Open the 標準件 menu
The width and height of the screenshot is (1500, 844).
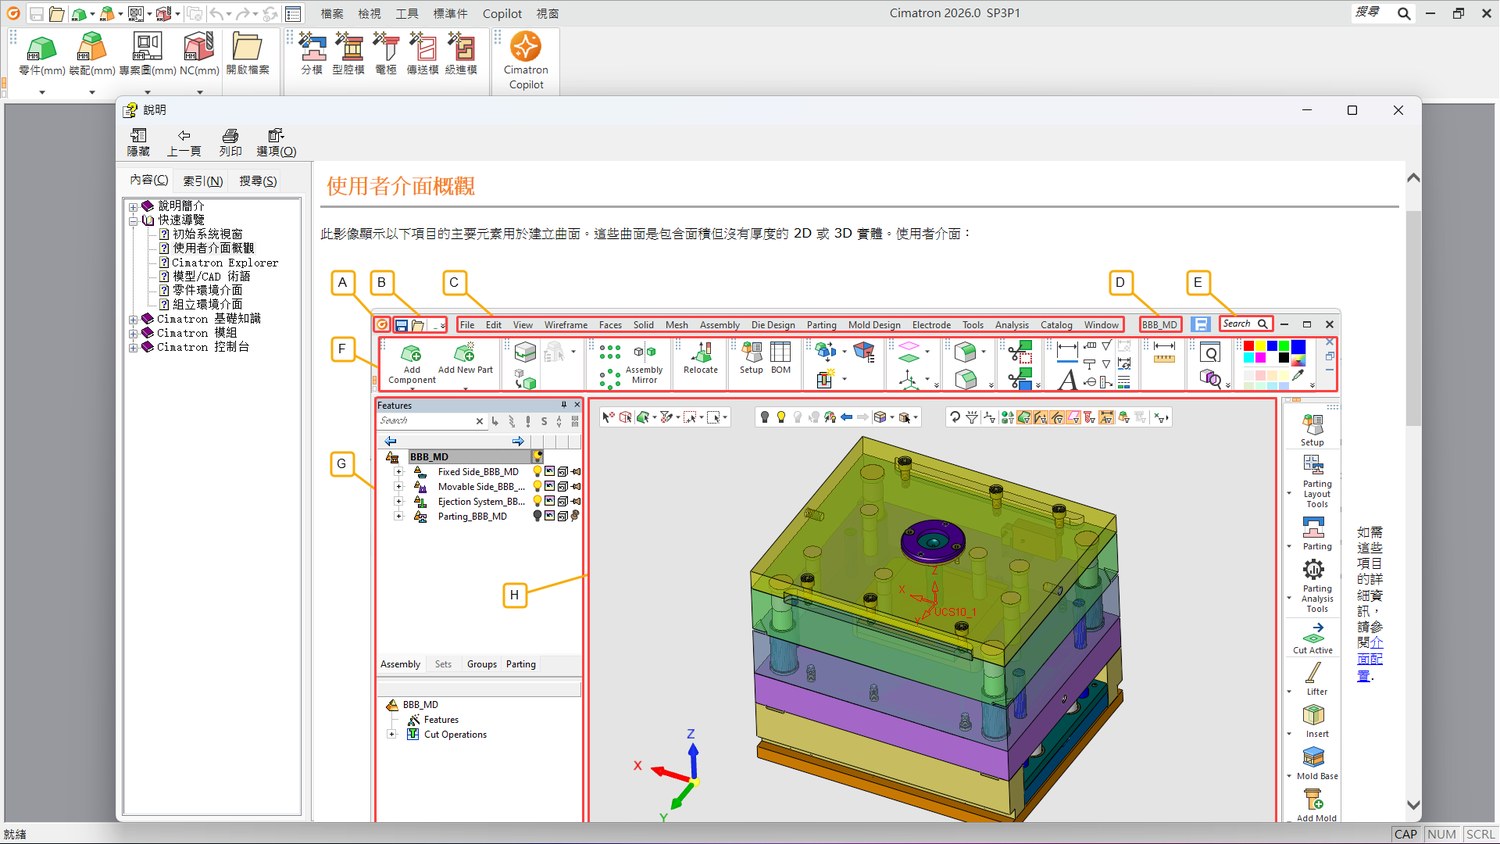click(450, 14)
